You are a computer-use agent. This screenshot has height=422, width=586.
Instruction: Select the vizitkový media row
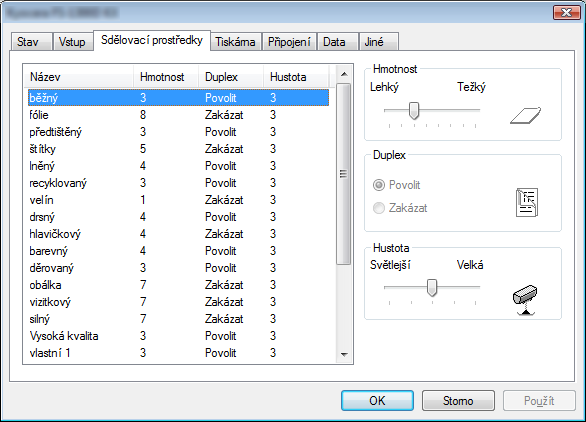pyautogui.click(x=178, y=302)
